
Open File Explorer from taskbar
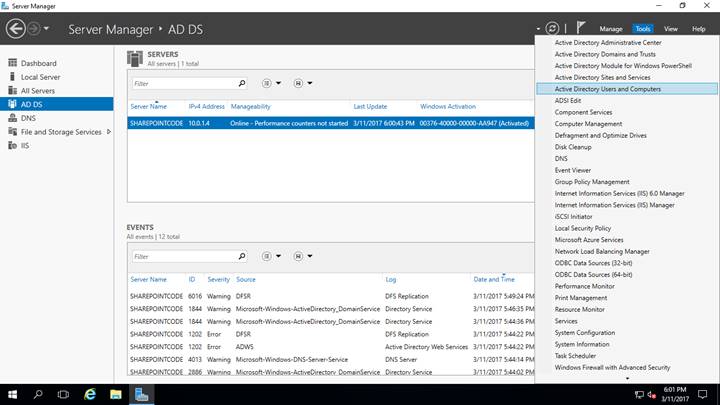pos(116,394)
